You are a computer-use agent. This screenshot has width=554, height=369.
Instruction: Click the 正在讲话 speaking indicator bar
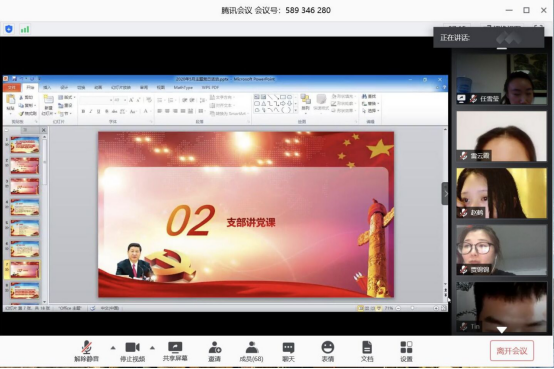point(489,37)
